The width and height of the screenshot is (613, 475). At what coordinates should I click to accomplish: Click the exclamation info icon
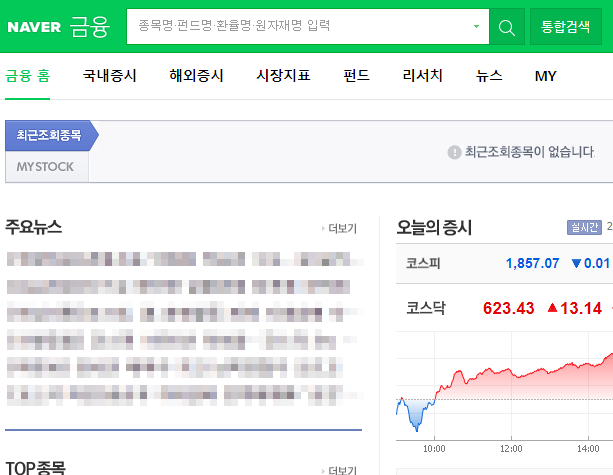click(x=454, y=152)
